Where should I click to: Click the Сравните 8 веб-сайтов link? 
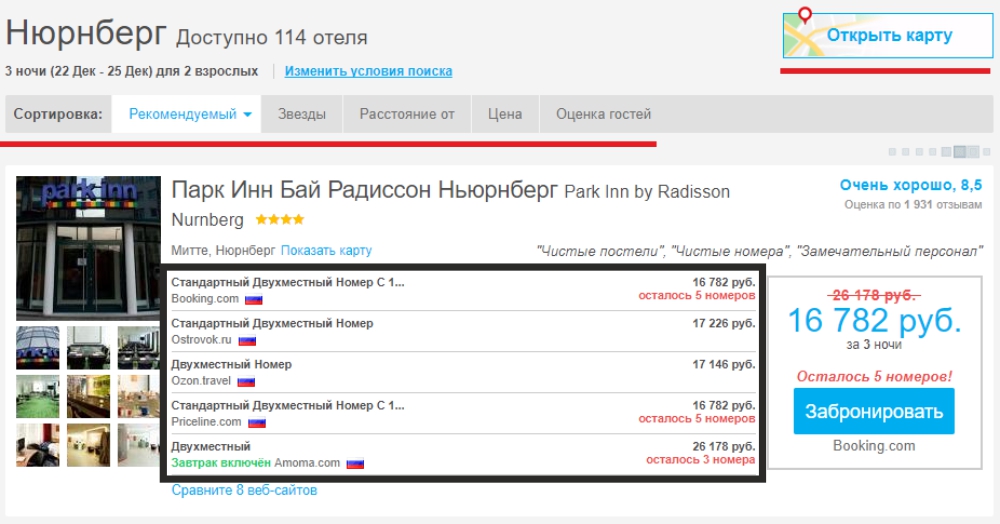coord(244,490)
